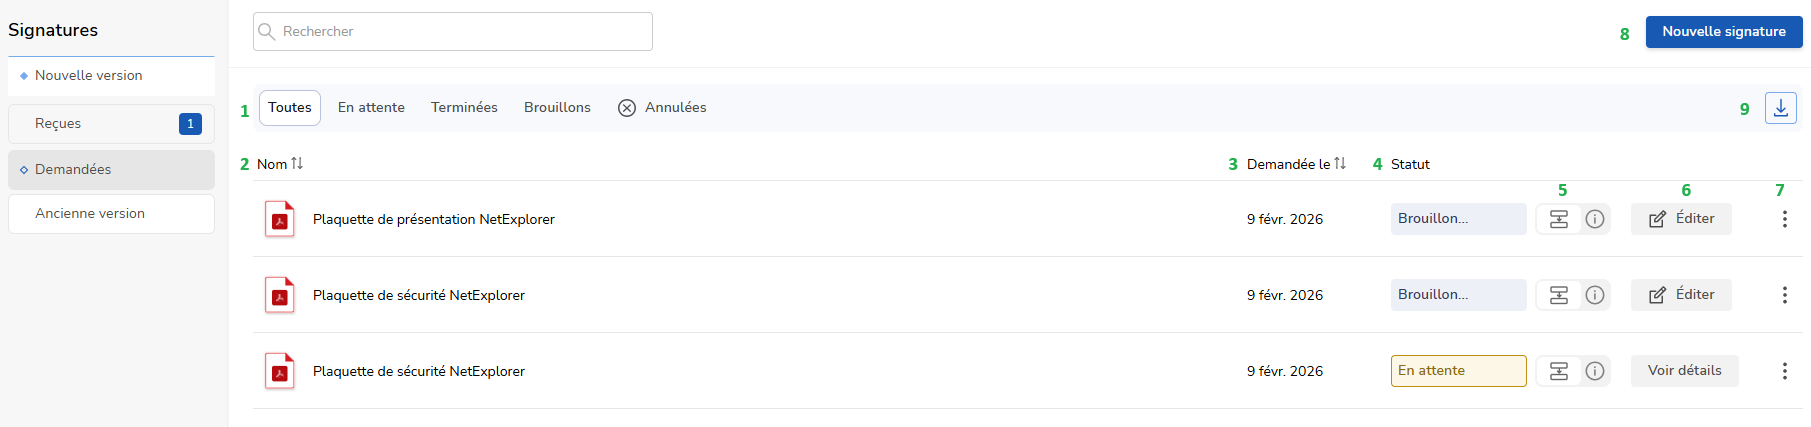The width and height of the screenshot is (1811, 427).
Task: Open workflow icon for Plaquette de présentation row
Action: pyautogui.click(x=1558, y=219)
